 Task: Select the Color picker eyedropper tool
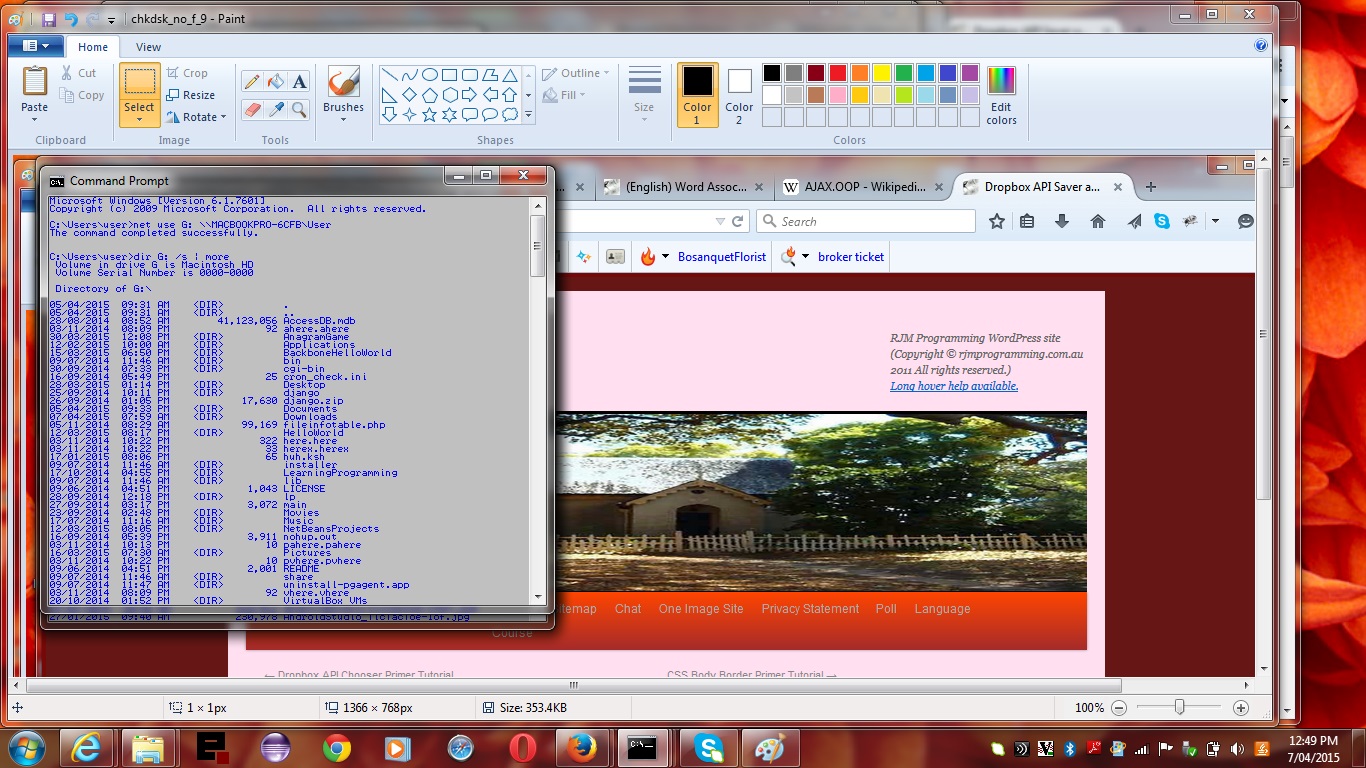click(x=276, y=109)
